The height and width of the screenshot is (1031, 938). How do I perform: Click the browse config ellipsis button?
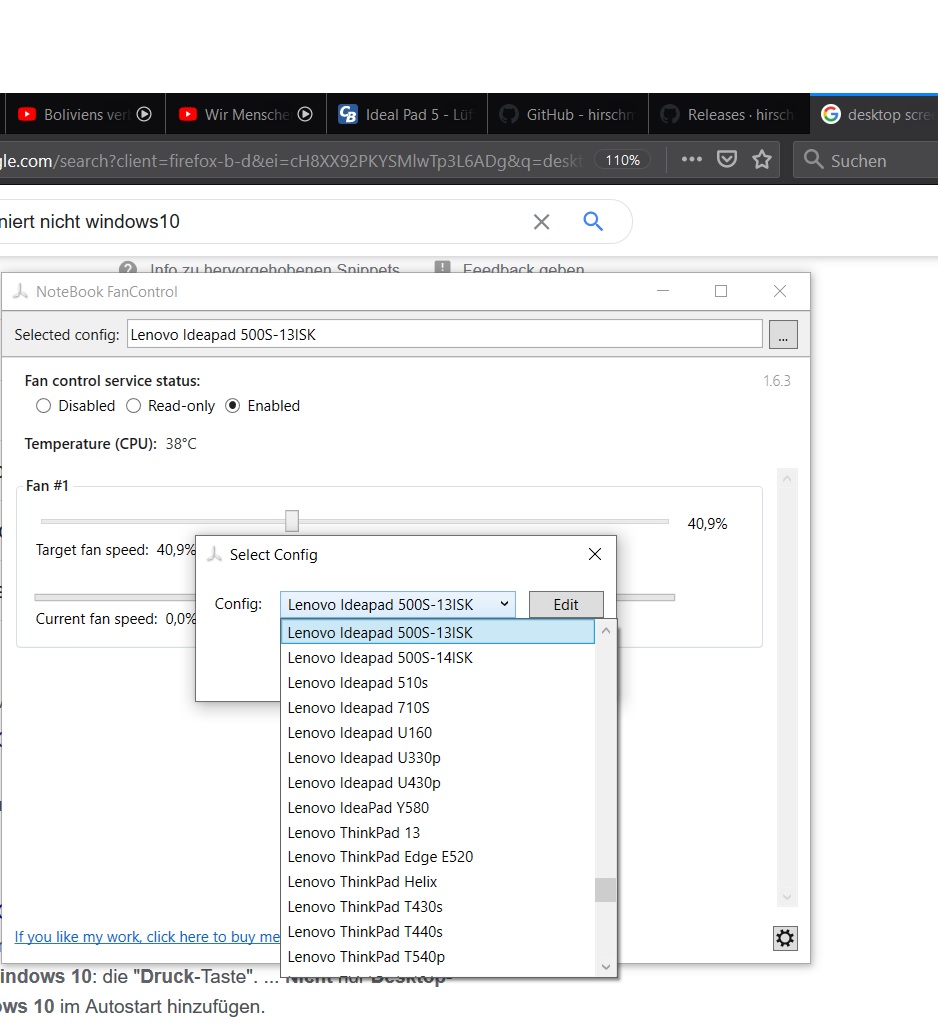[x=782, y=335]
